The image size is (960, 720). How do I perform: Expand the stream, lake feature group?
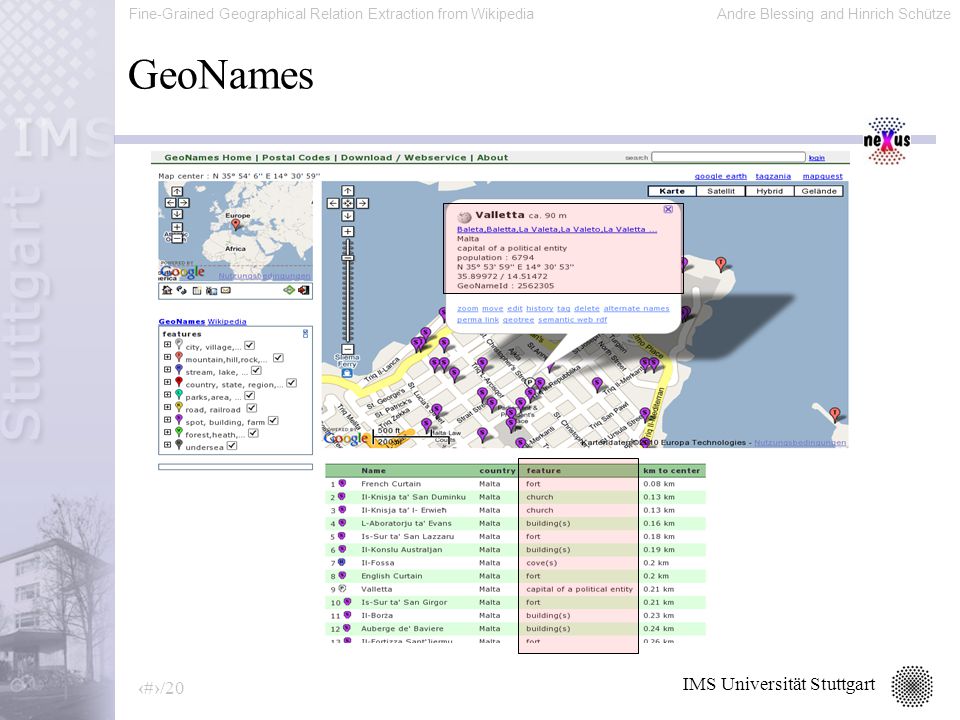[x=167, y=370]
